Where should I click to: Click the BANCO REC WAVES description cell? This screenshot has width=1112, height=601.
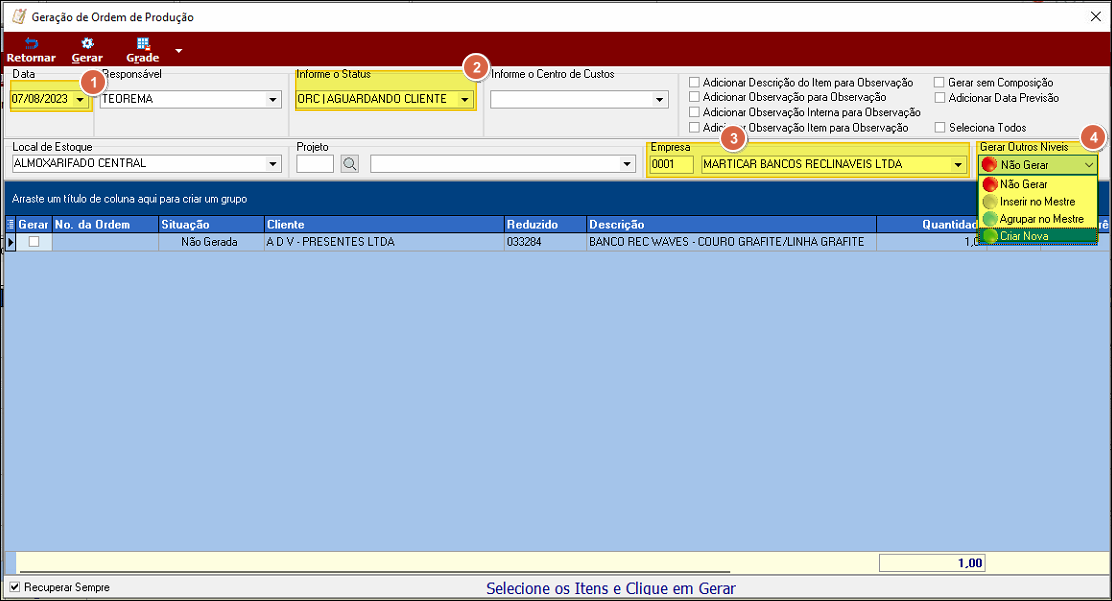(731, 242)
